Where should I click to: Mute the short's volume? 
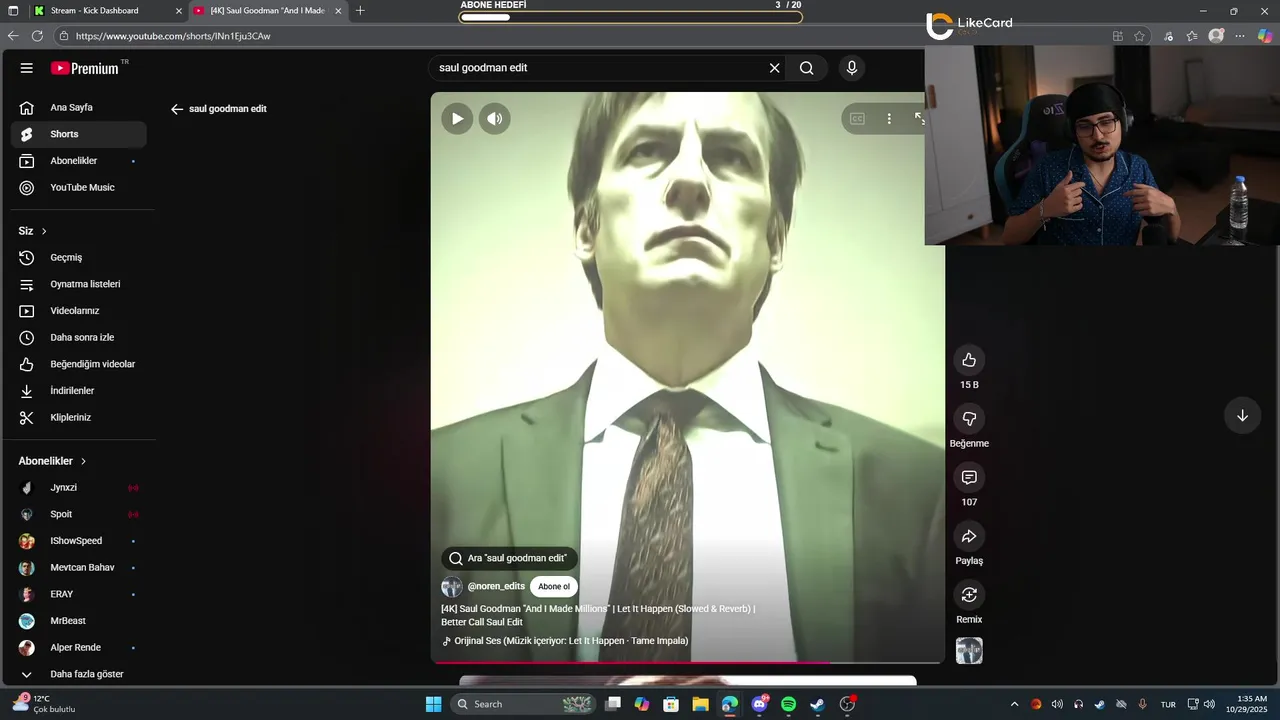[x=494, y=118]
